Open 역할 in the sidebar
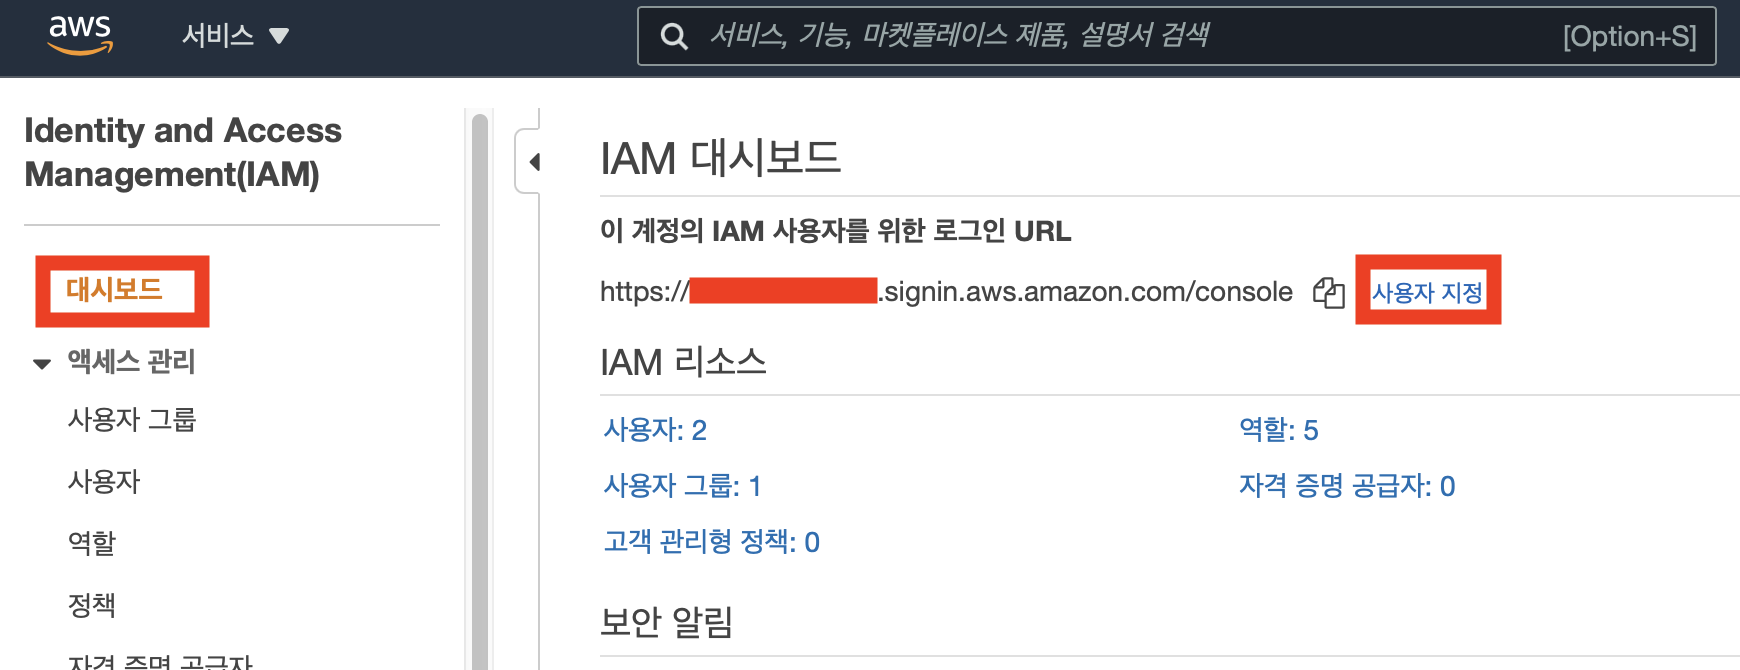The width and height of the screenshot is (1740, 670). [x=92, y=543]
